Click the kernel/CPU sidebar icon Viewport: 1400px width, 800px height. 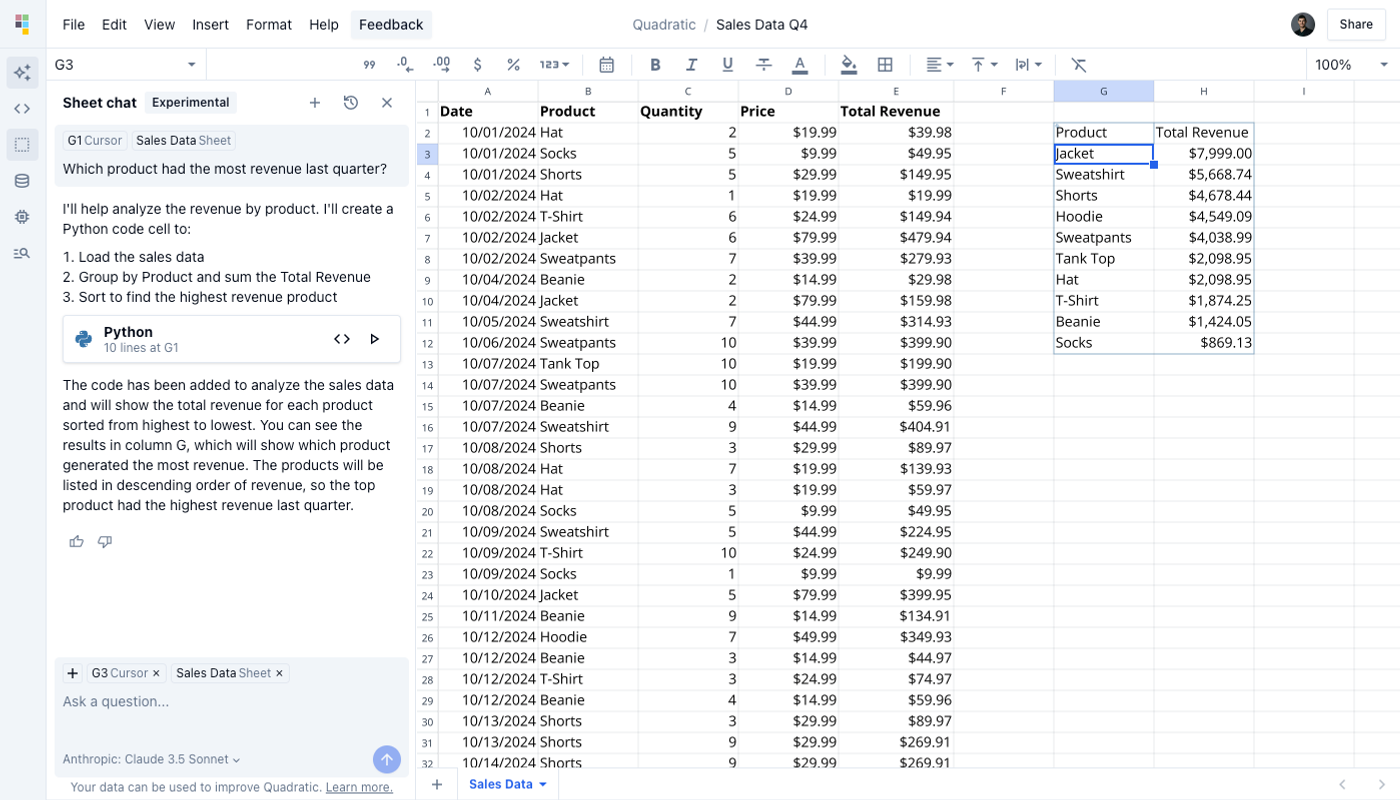point(22,217)
